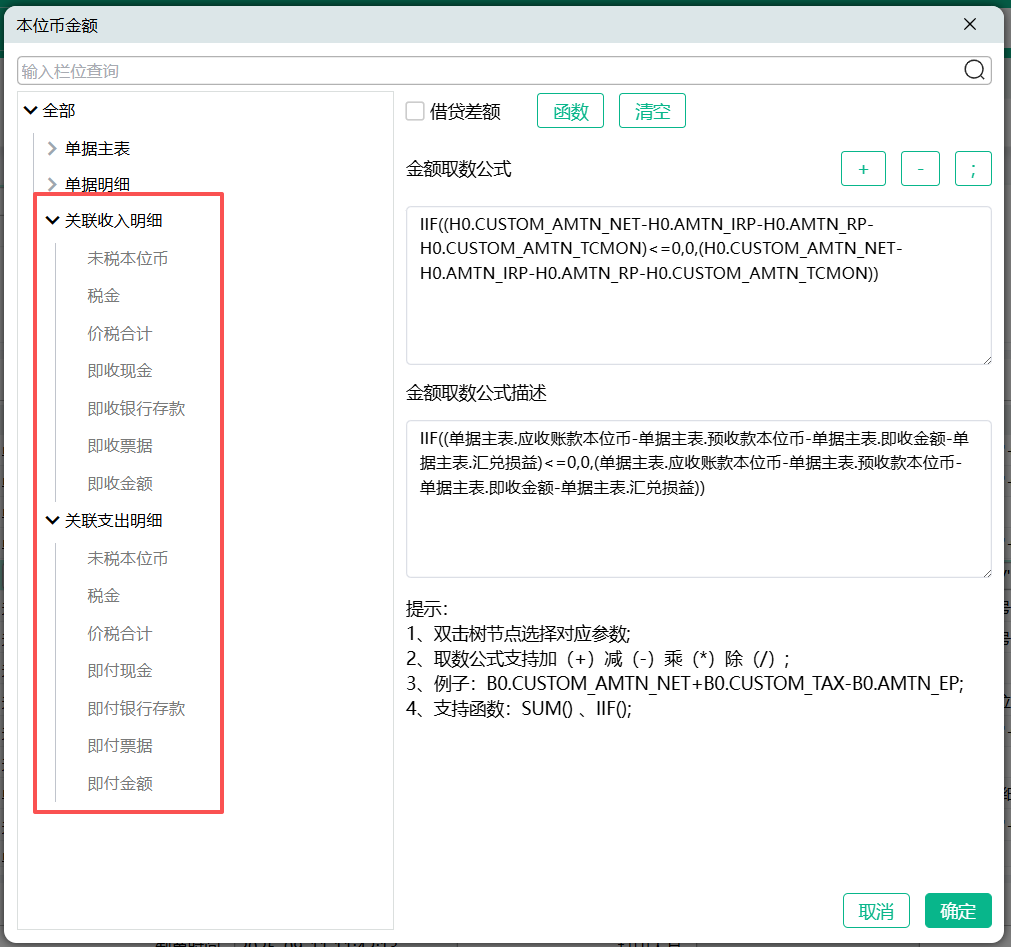This screenshot has width=1011, height=947.
Task: Cancel with the 取消 button
Action: 876,910
